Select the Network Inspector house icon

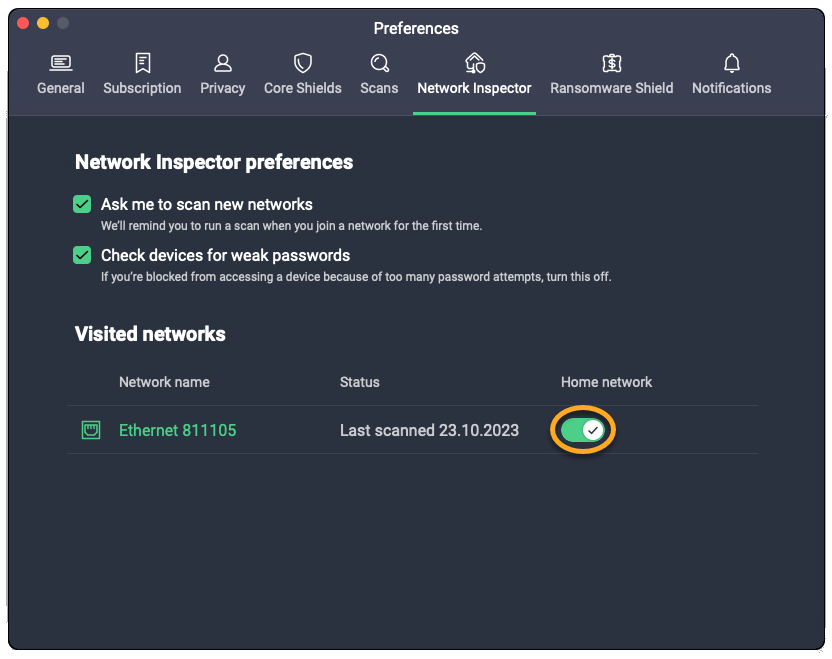click(475, 64)
